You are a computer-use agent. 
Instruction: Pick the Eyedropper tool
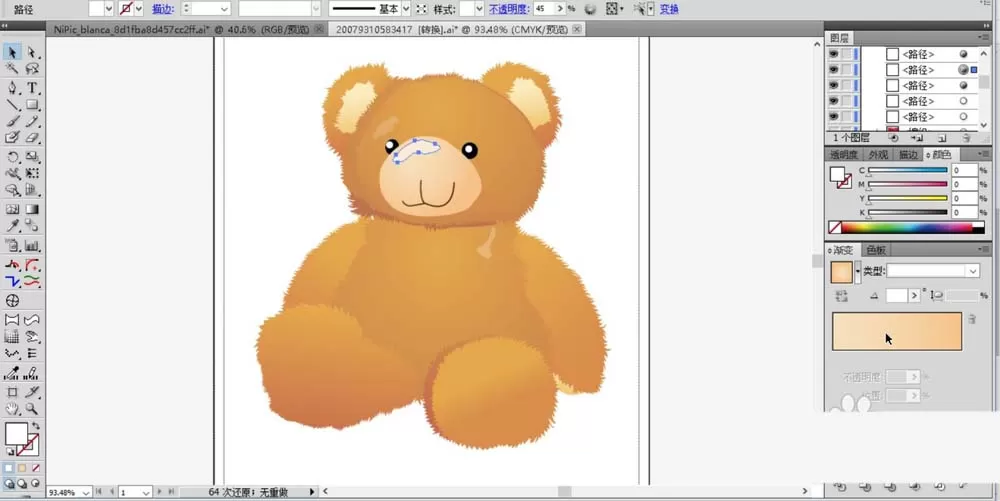12,226
